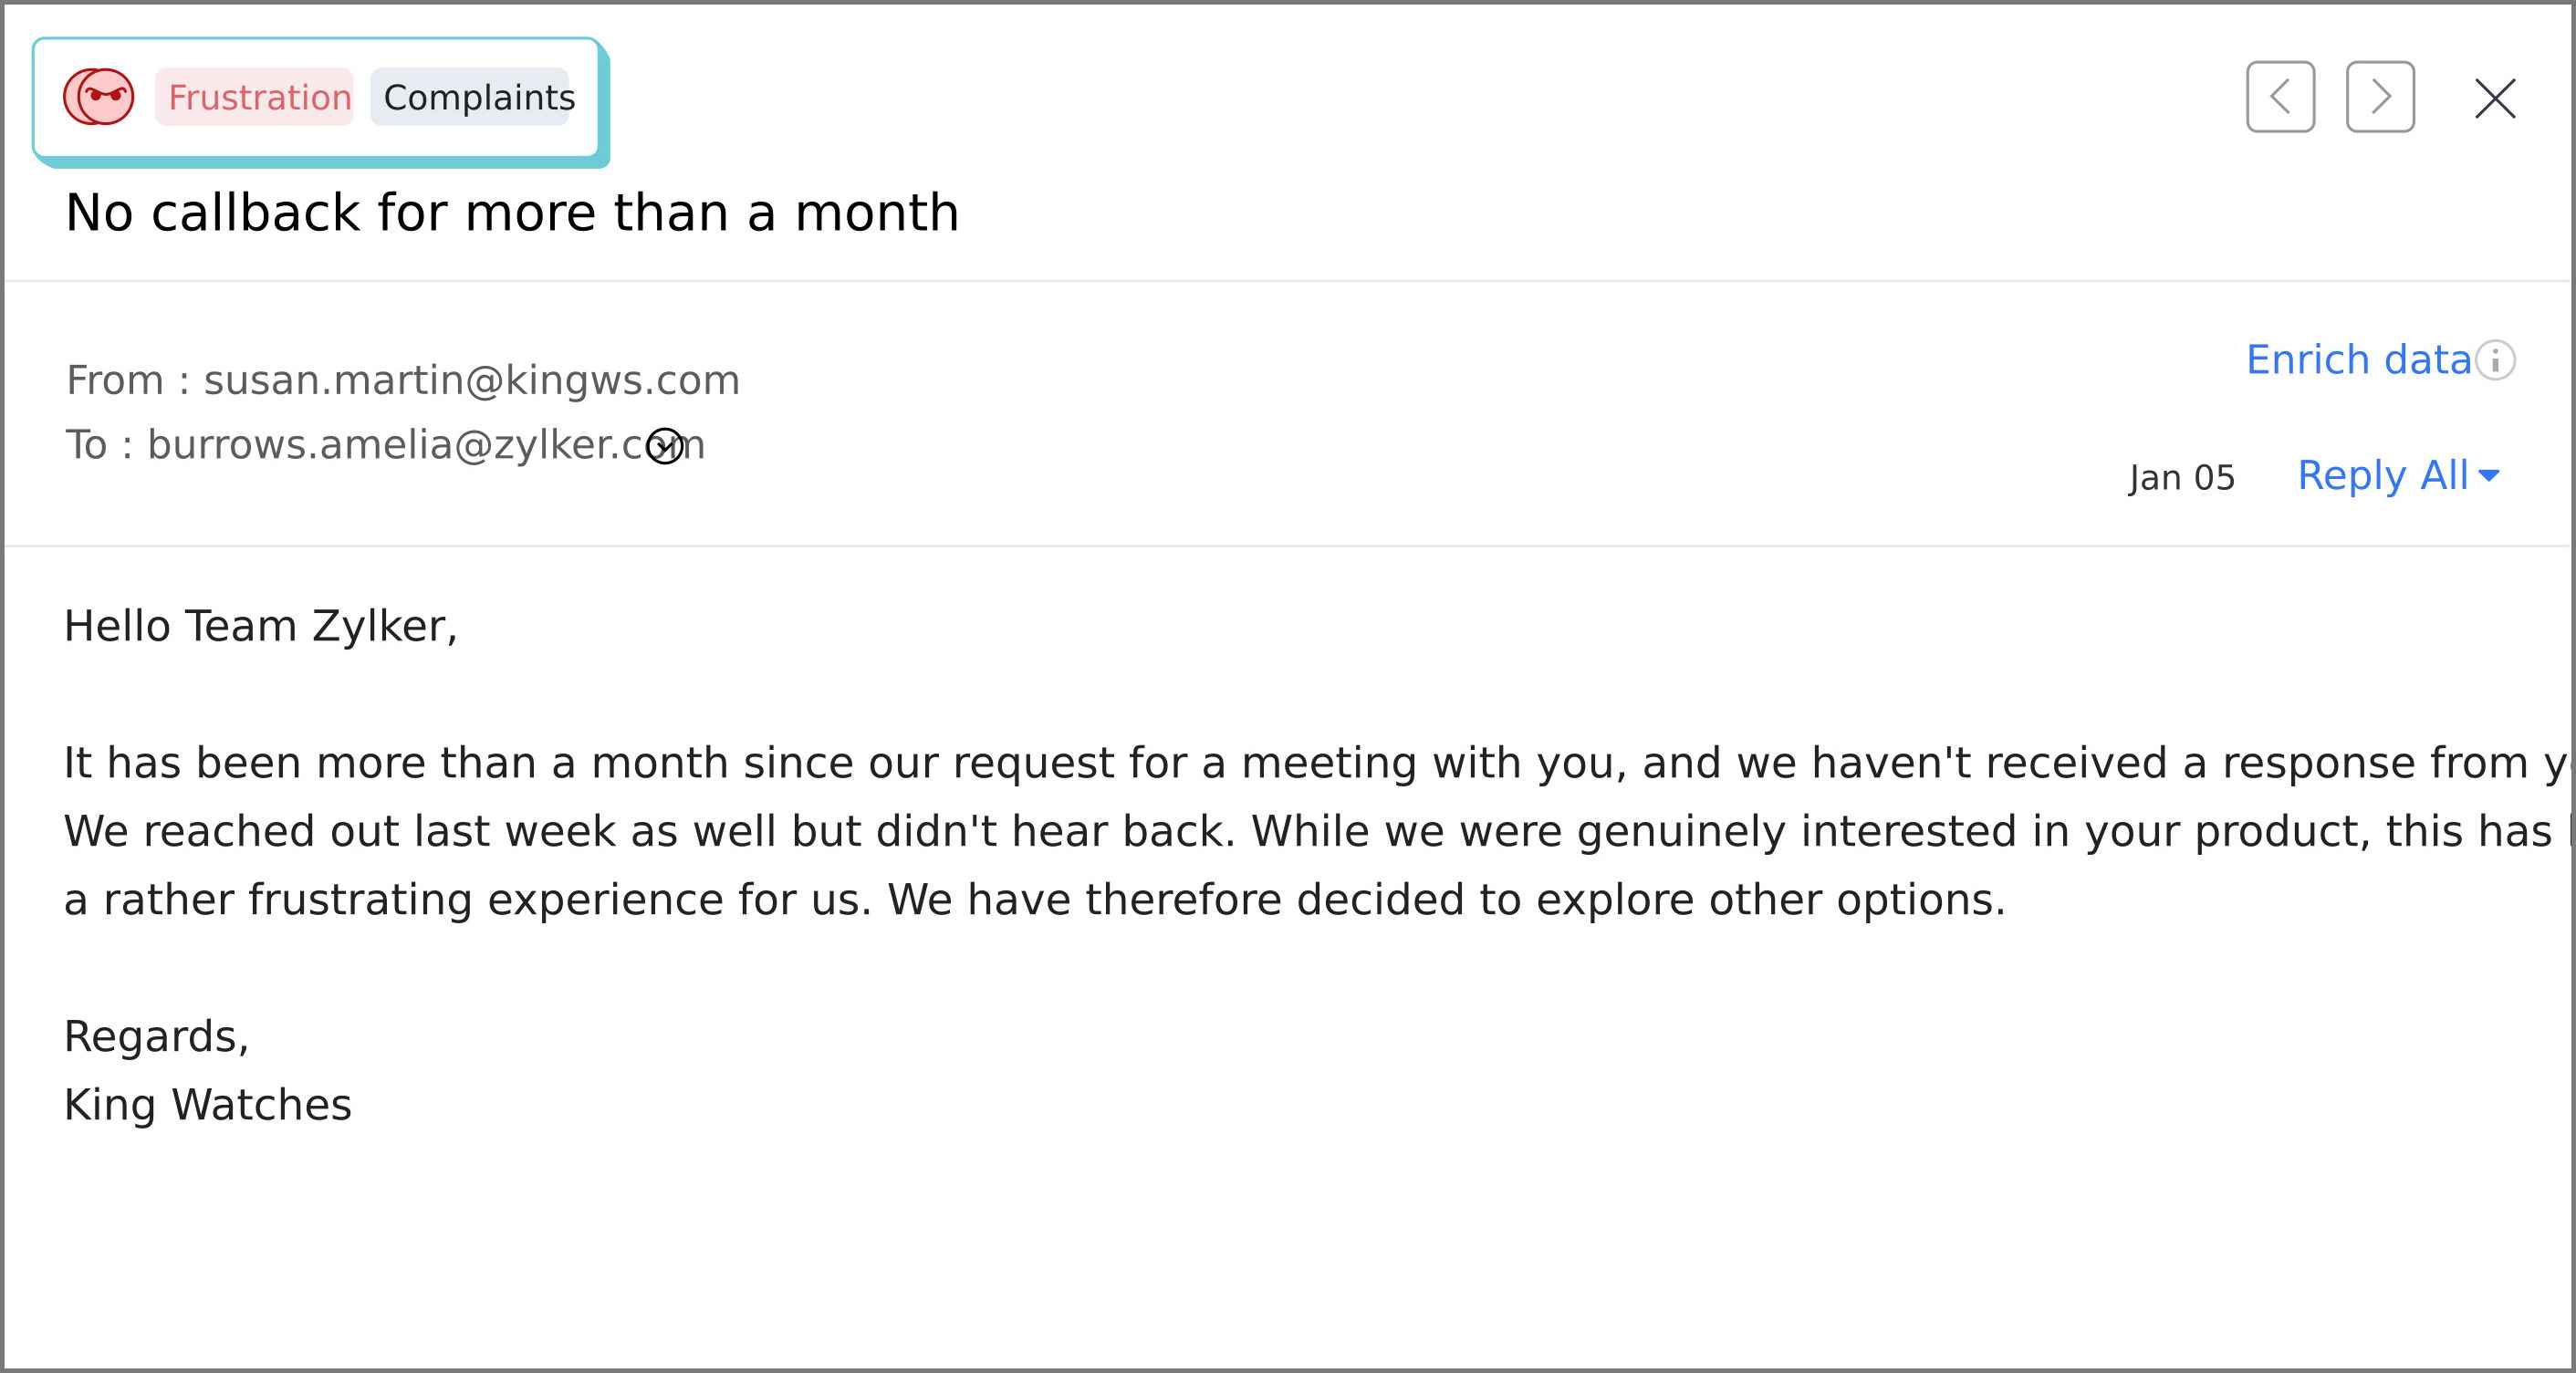Click the info icon beside Enrich data
This screenshot has width=2576, height=1373.
[2495, 360]
